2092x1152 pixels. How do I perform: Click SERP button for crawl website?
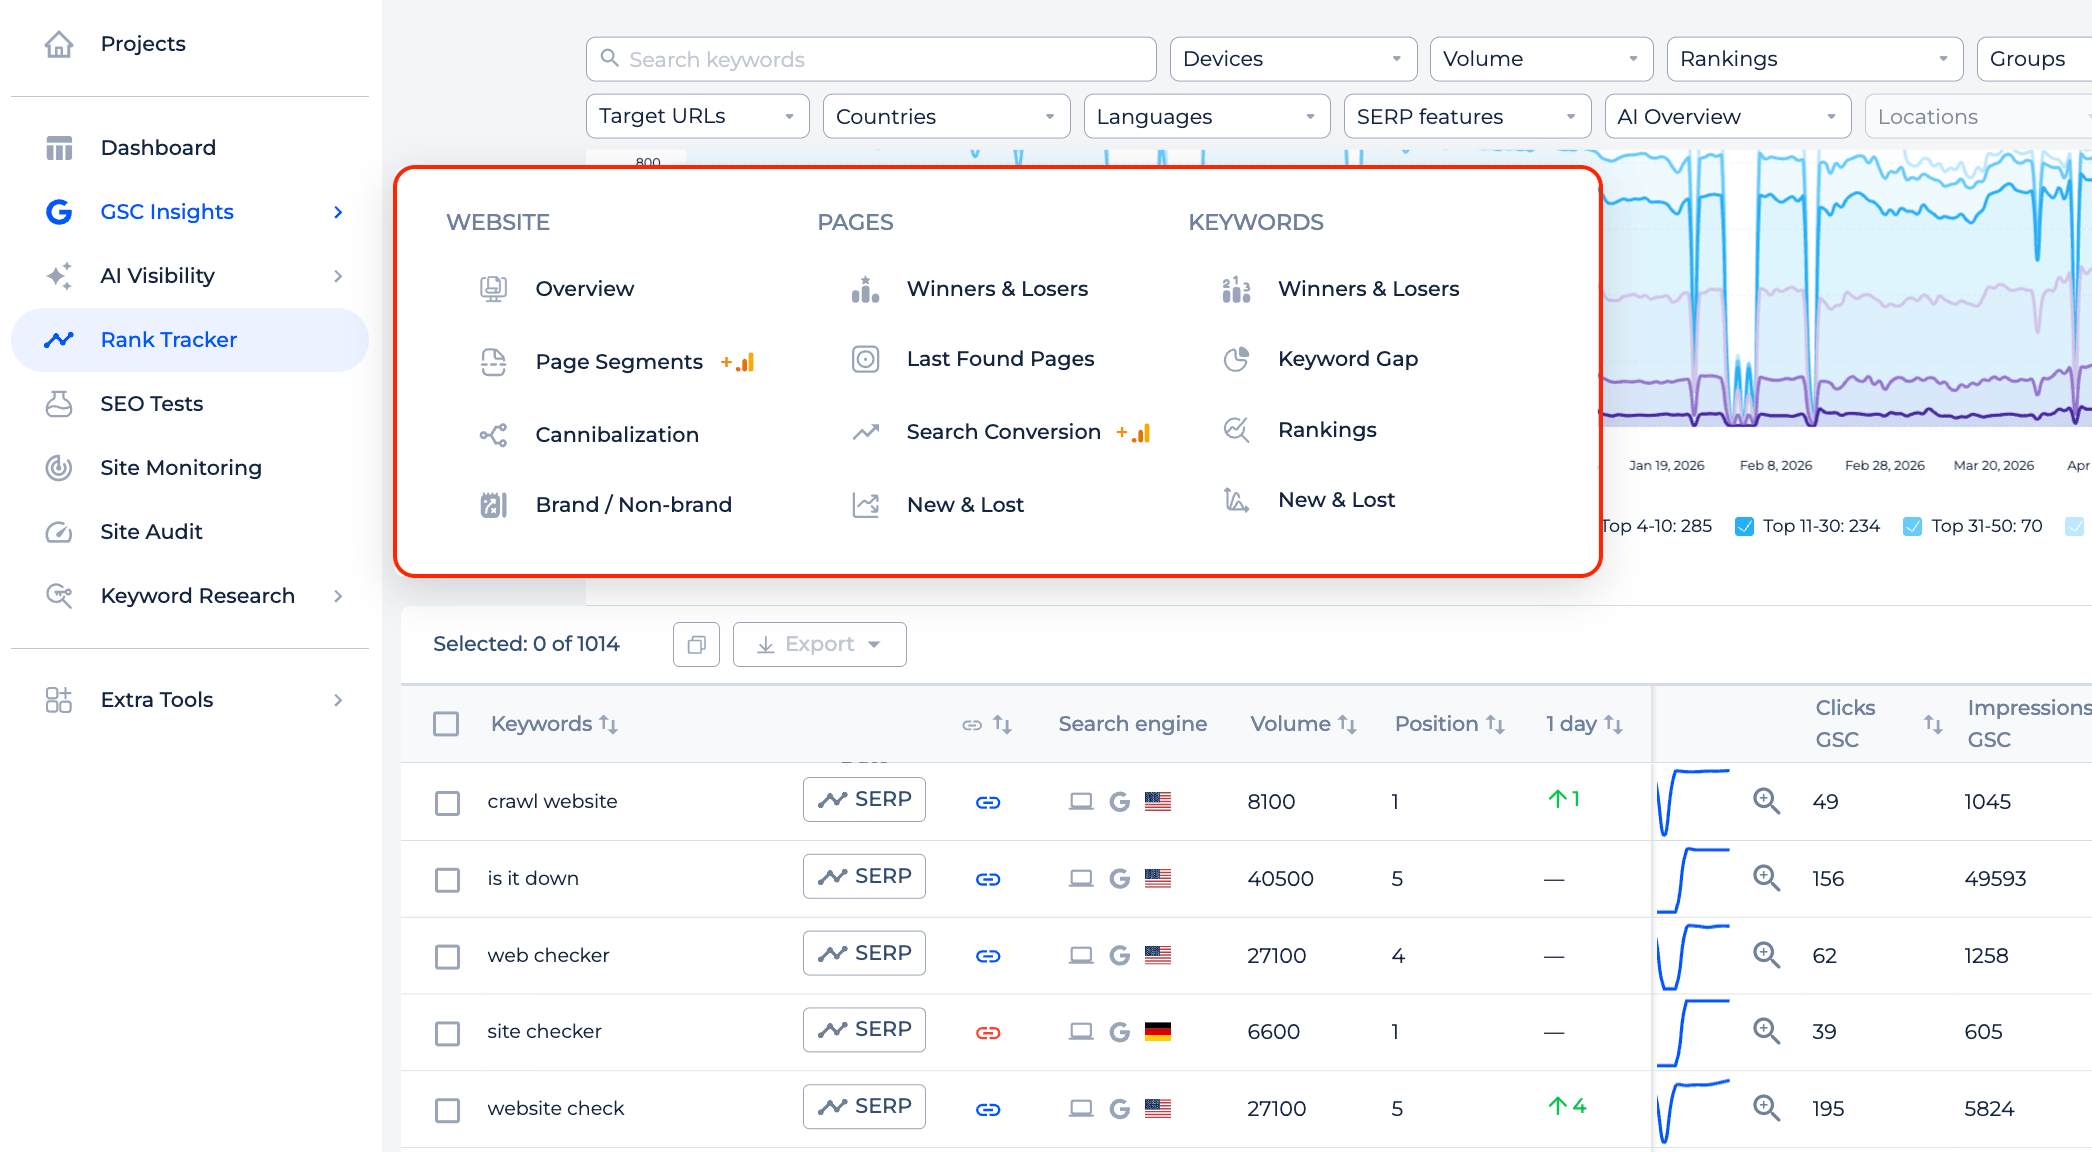click(864, 800)
